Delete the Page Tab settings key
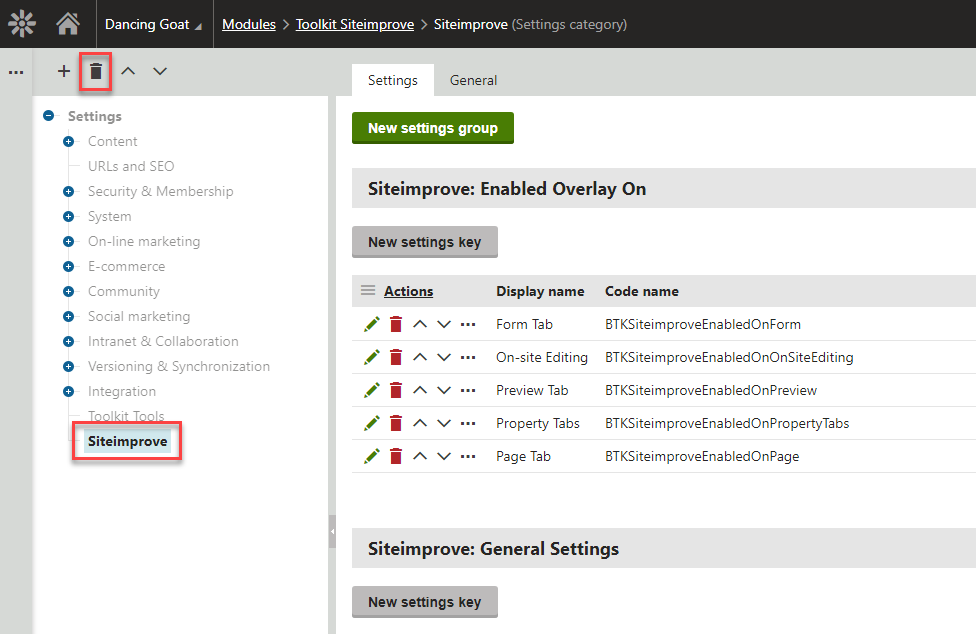The width and height of the screenshot is (976, 634). (x=396, y=456)
